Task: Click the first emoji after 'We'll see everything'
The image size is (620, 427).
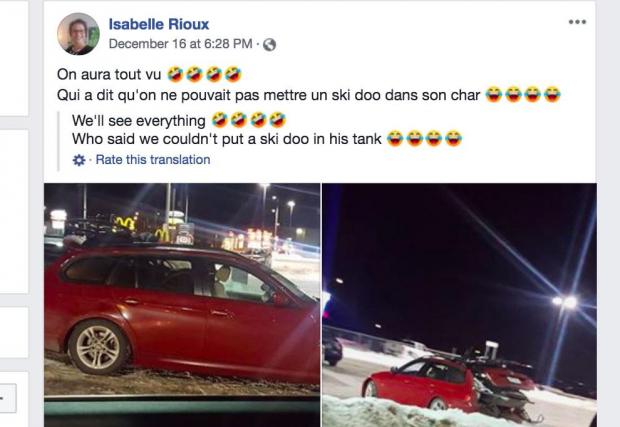Action: 219,120
